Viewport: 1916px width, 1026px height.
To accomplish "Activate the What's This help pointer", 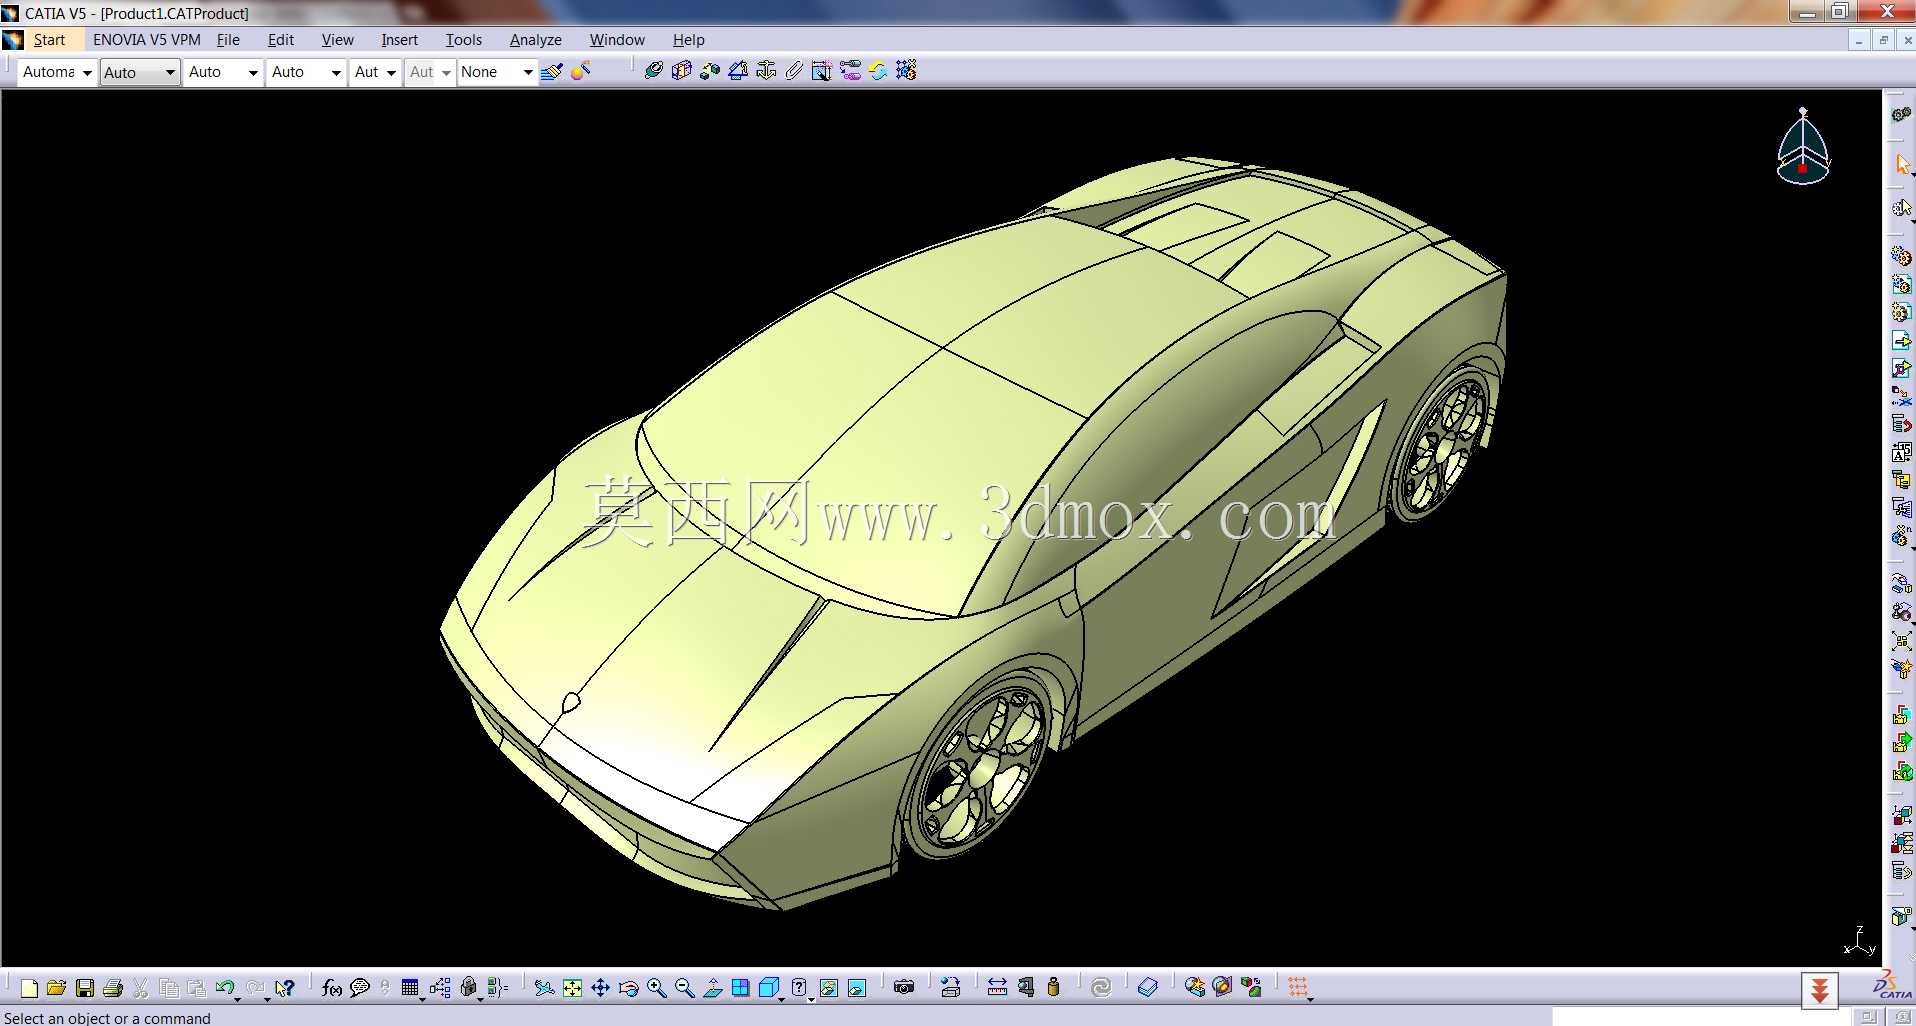I will (285, 988).
